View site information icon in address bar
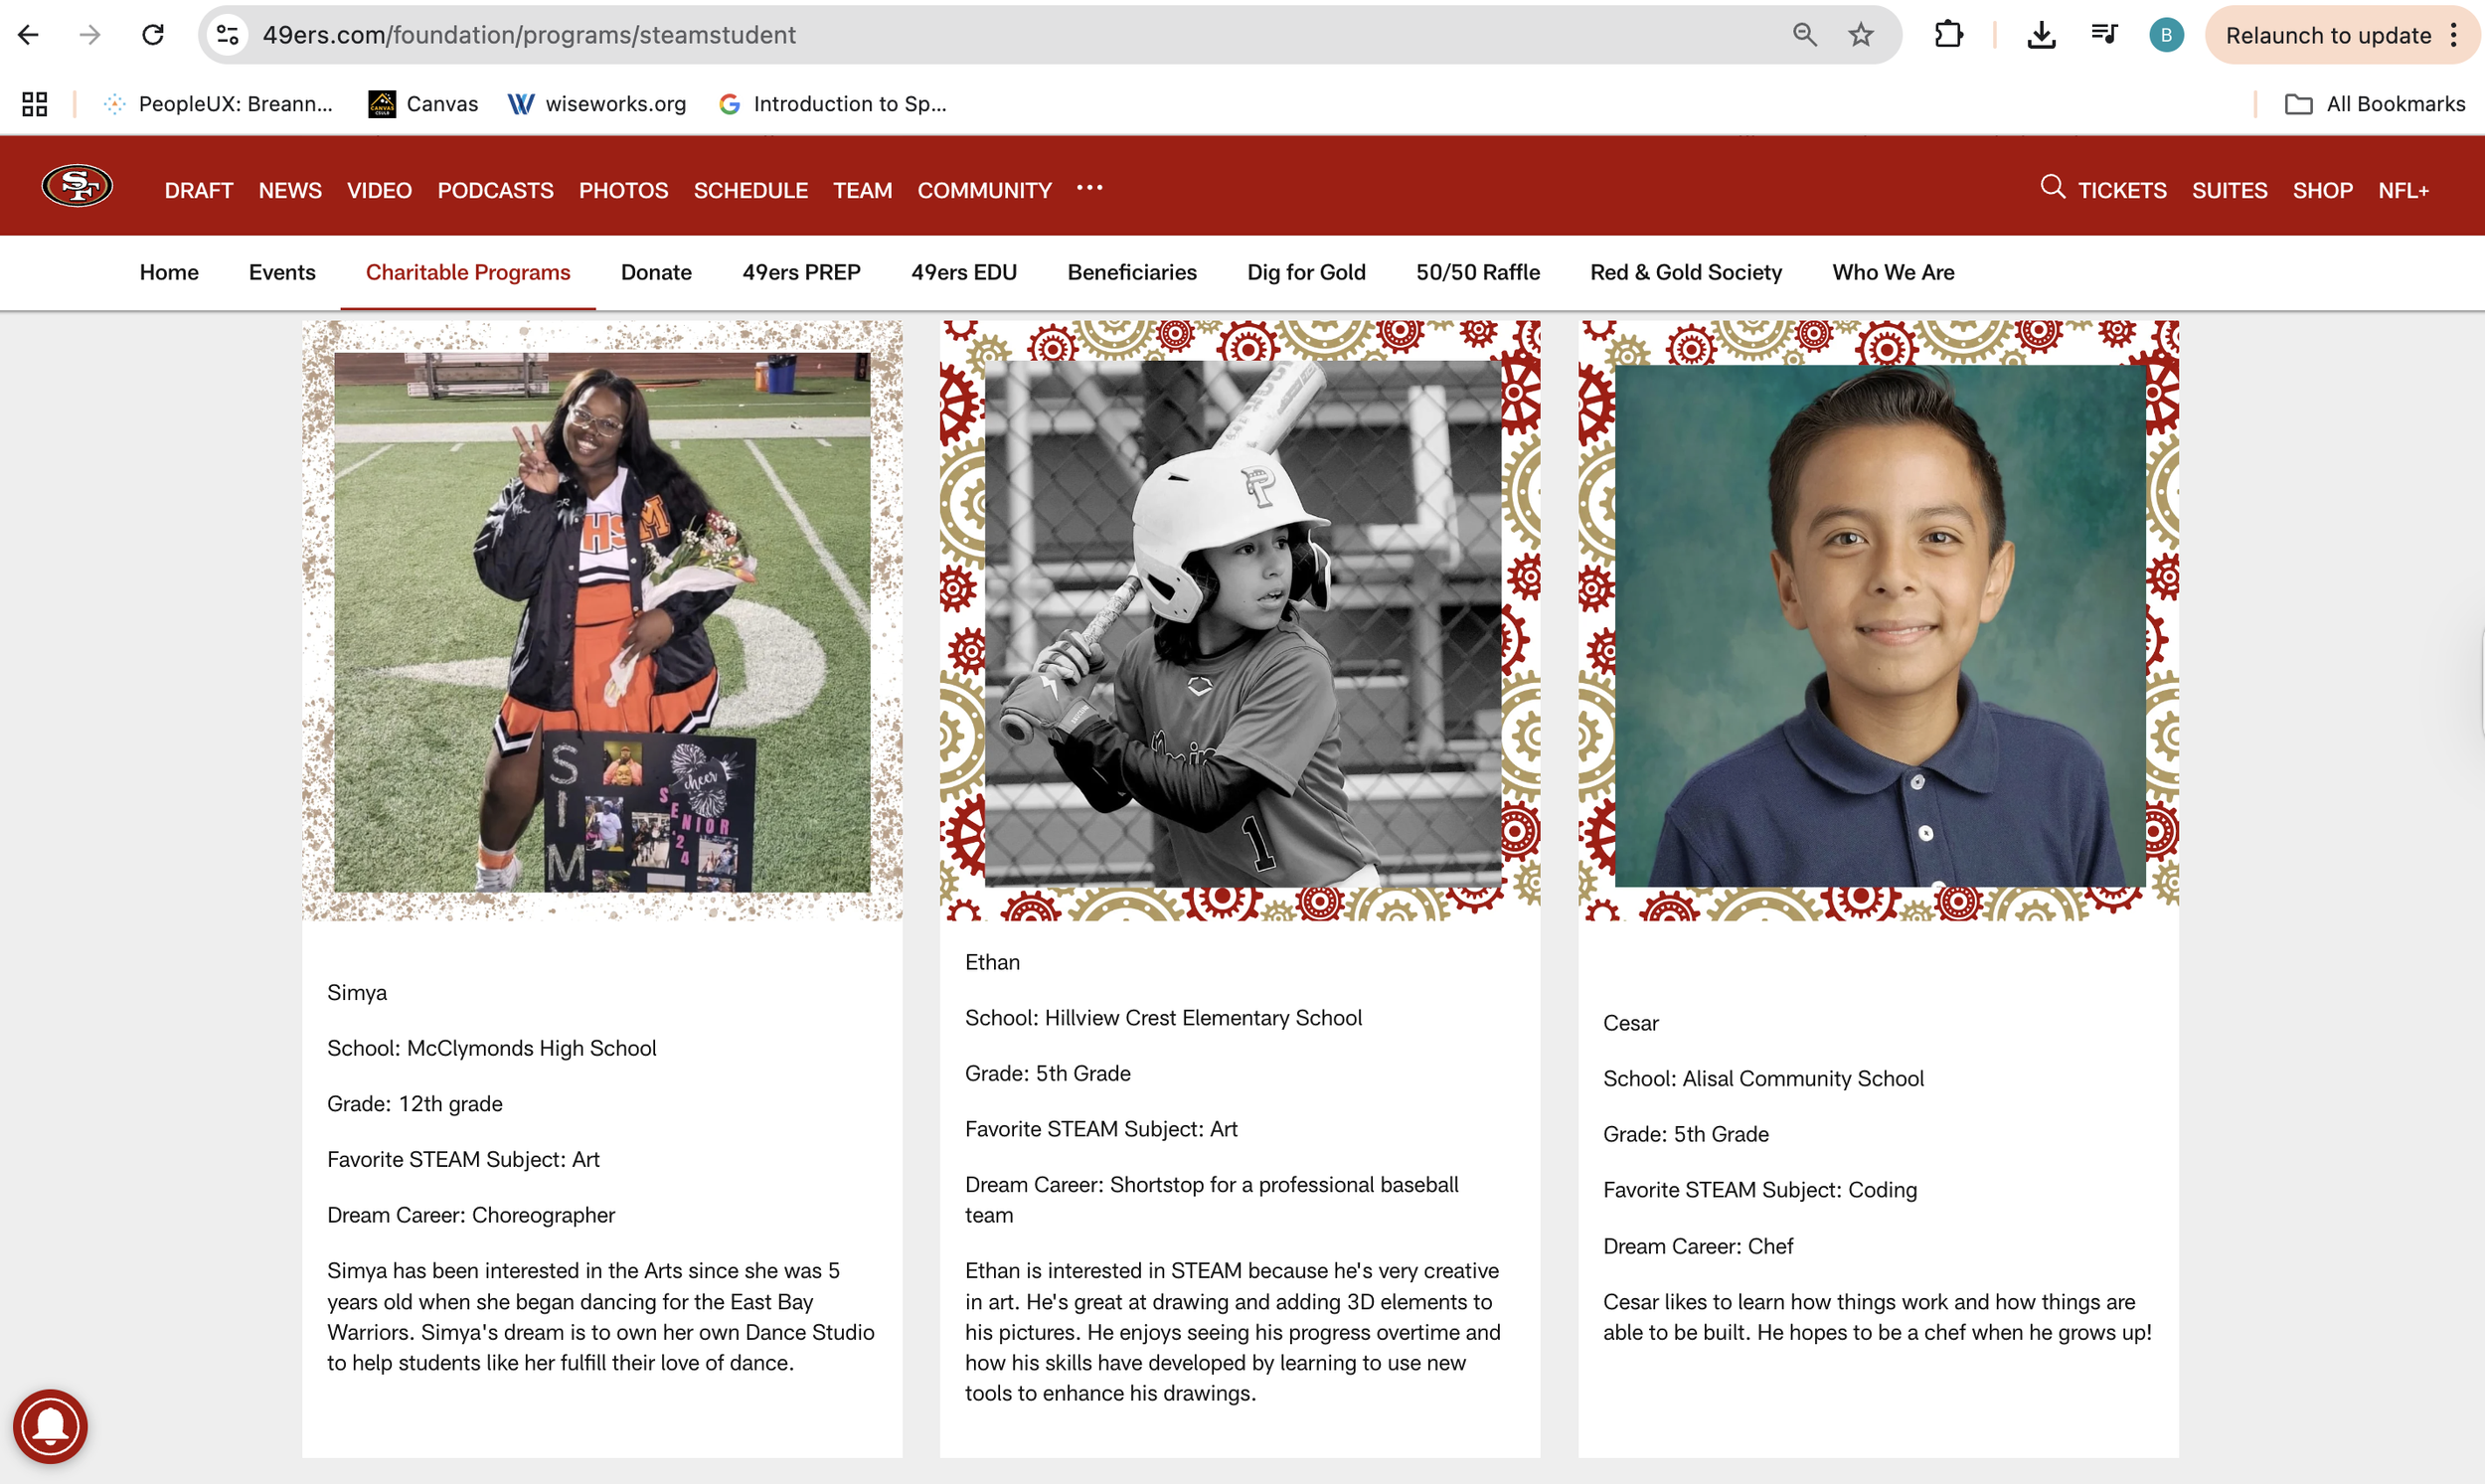 (228, 35)
